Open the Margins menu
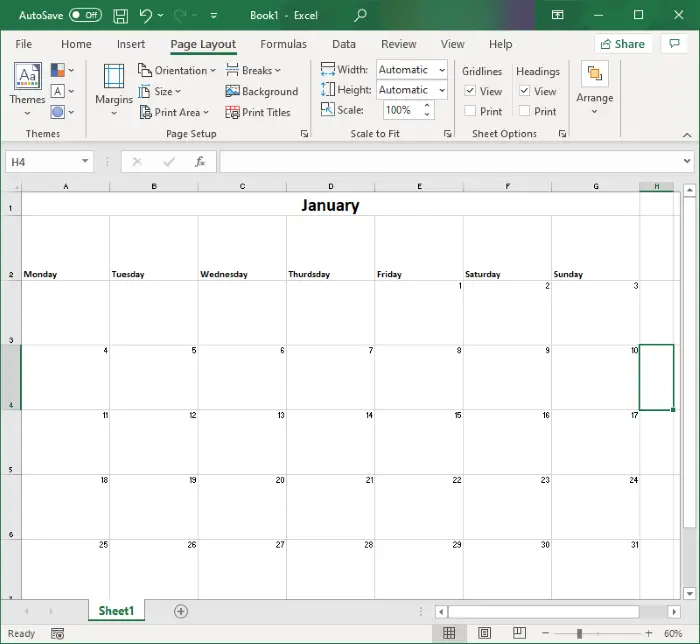The height and width of the screenshot is (644, 700). [114, 89]
